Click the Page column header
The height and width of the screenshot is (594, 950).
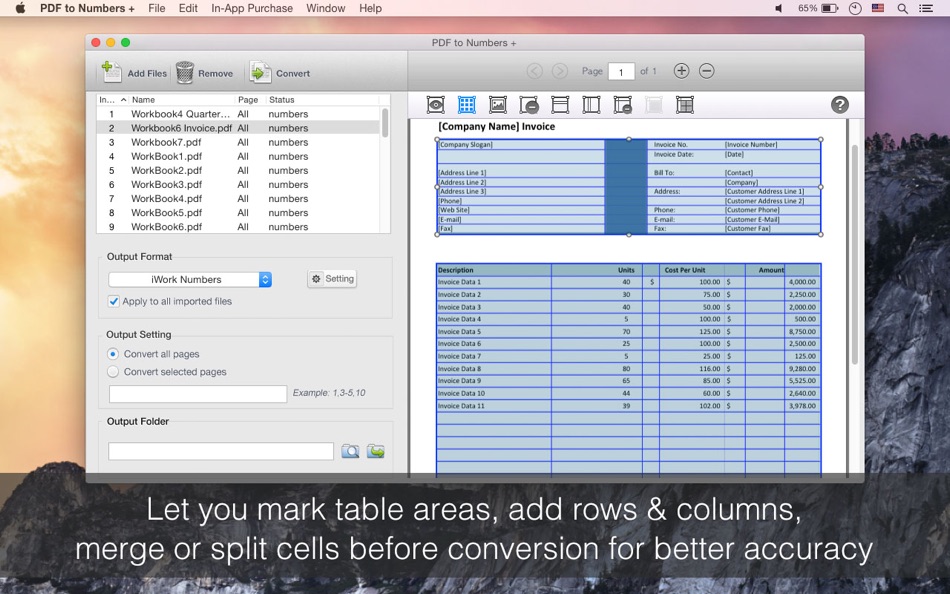click(x=250, y=99)
